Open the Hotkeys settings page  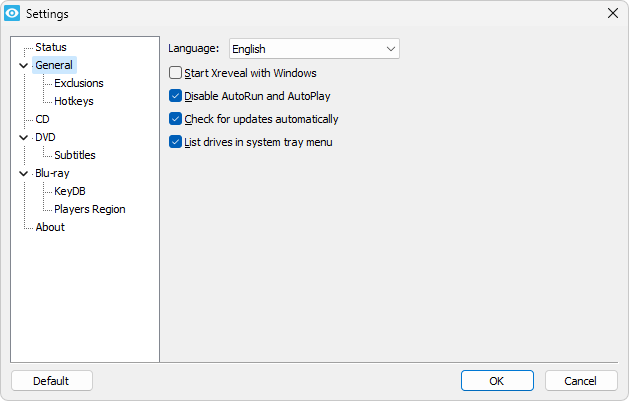point(74,101)
